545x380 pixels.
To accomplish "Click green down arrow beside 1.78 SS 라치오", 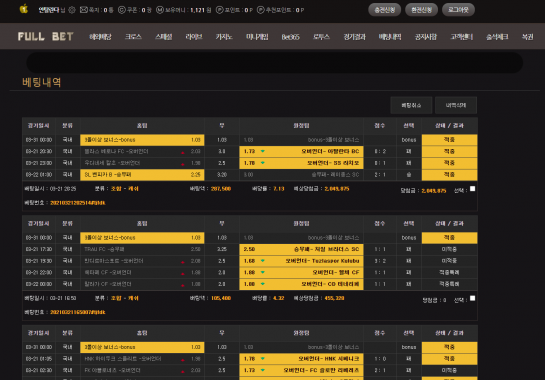I will click(263, 163).
